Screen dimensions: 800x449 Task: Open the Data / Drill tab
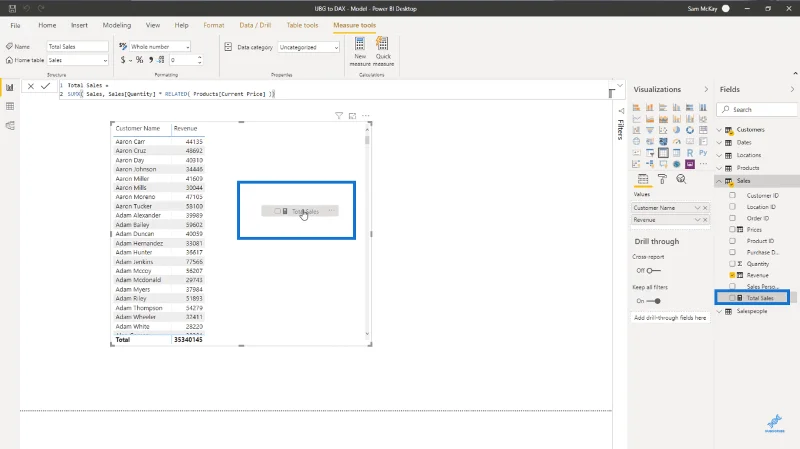tap(255, 25)
